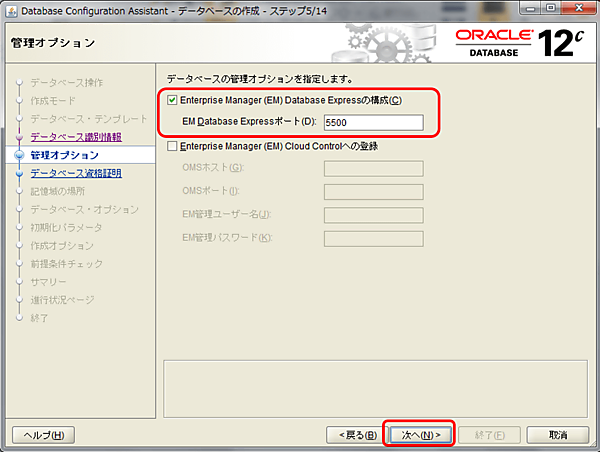Click the Java application icon in title bar

pos(11,11)
